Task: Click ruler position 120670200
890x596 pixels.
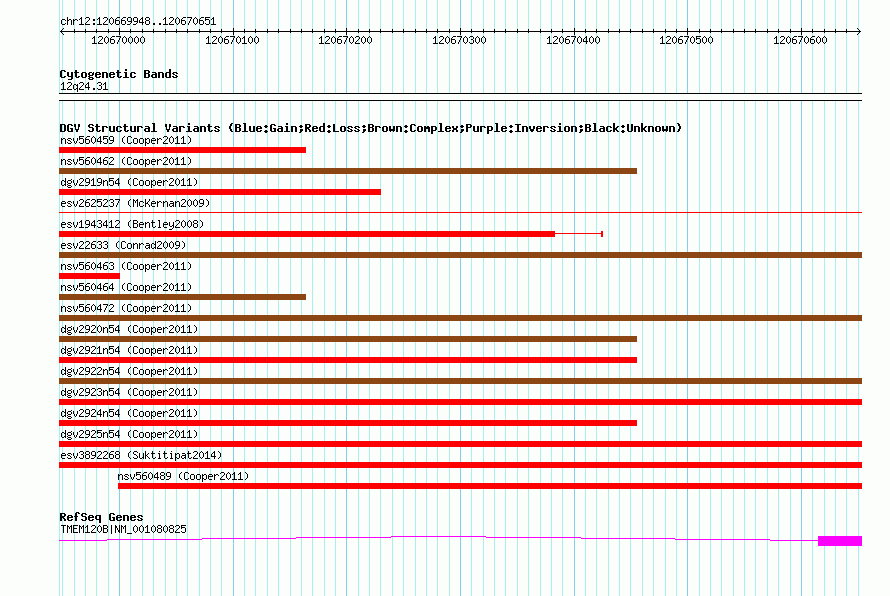Action: [x=345, y=40]
